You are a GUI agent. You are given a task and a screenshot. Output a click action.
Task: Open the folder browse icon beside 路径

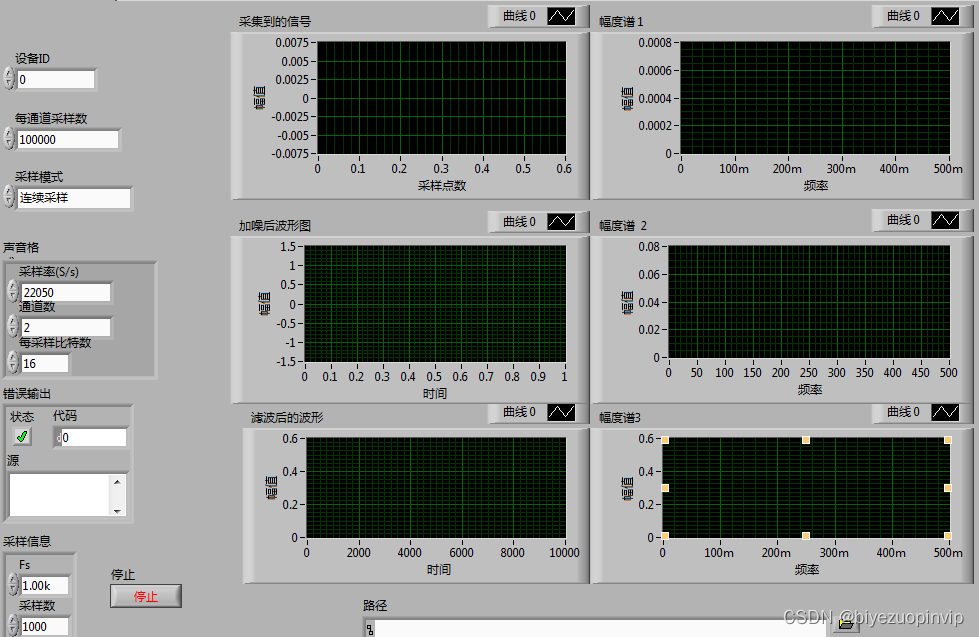point(846,623)
